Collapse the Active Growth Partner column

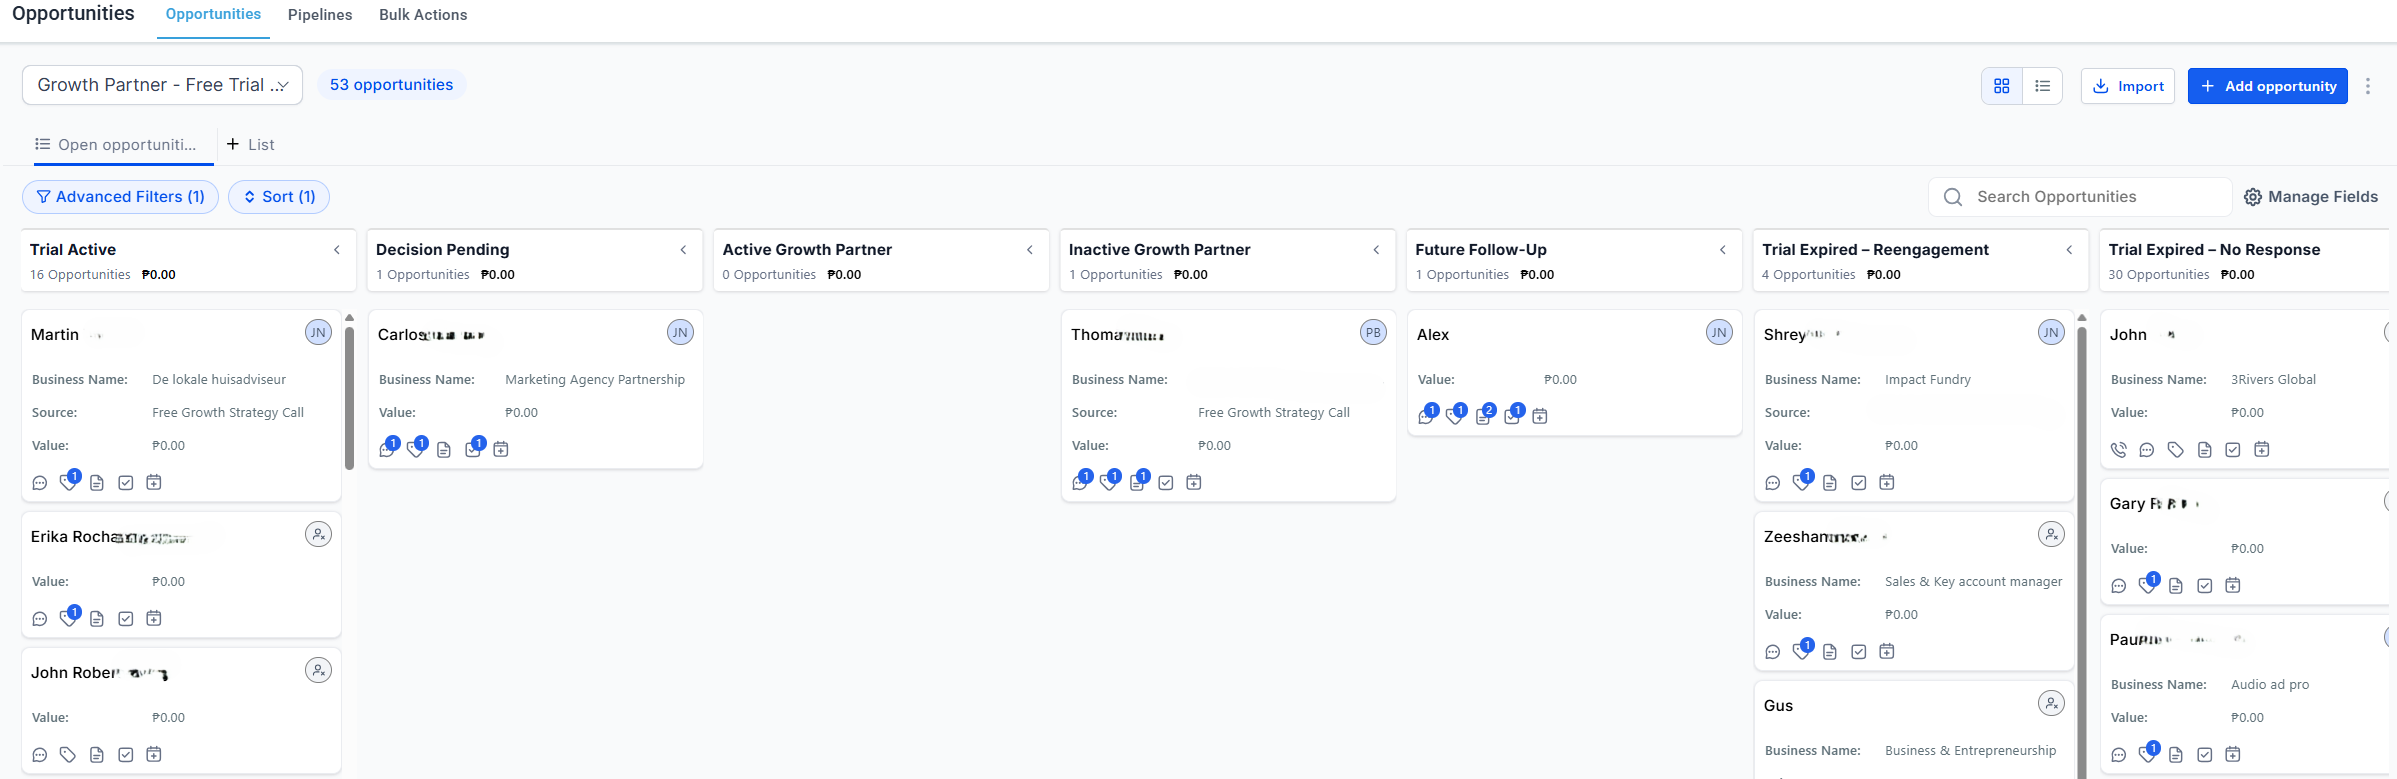coord(1030,250)
